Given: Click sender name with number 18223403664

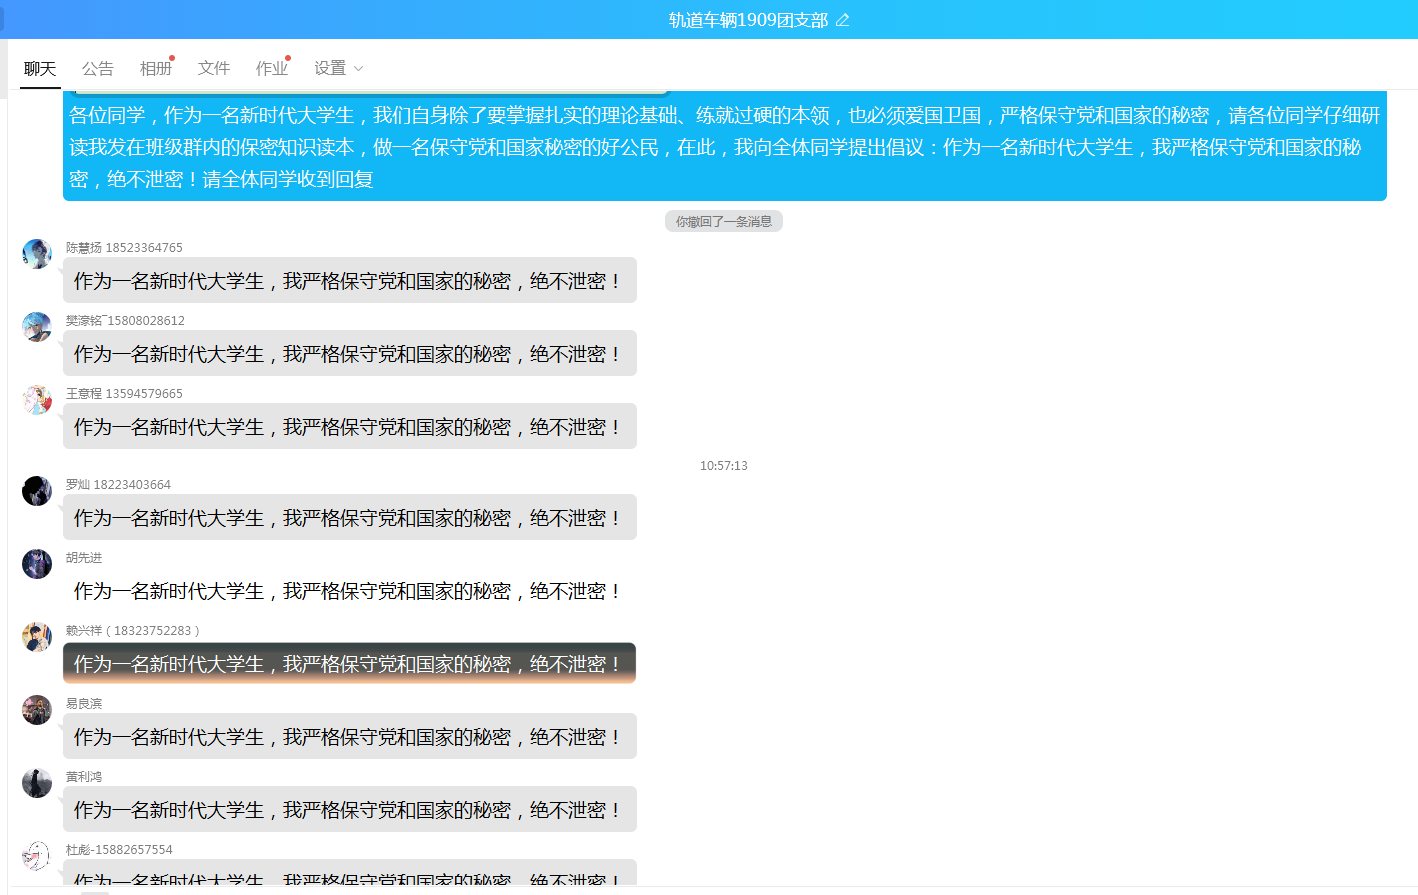Looking at the screenshot, I should 118,485.
